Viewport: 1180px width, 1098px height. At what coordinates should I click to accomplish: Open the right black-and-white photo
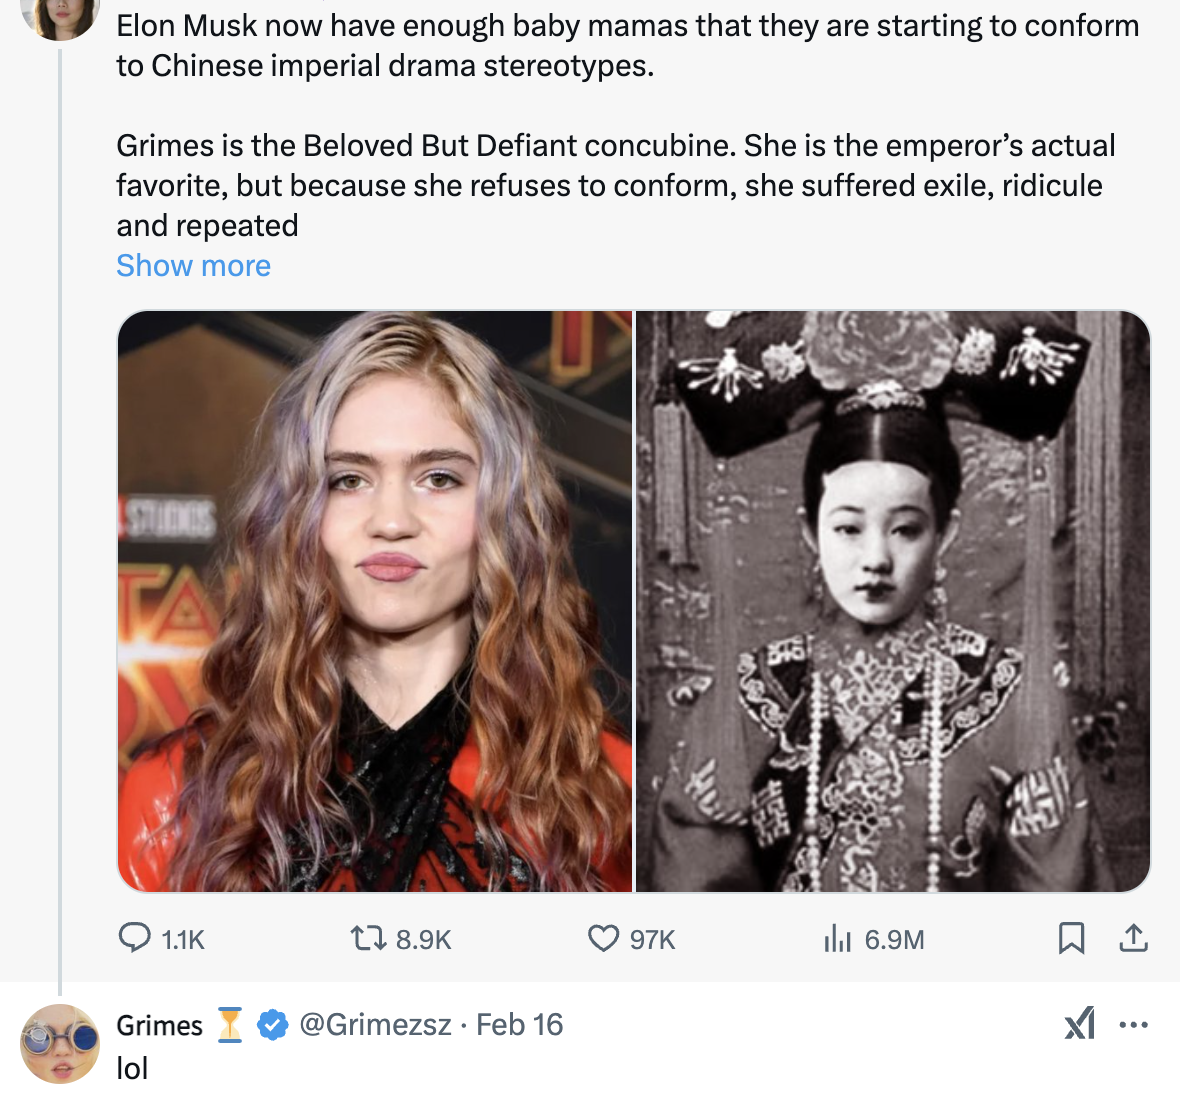point(892,601)
